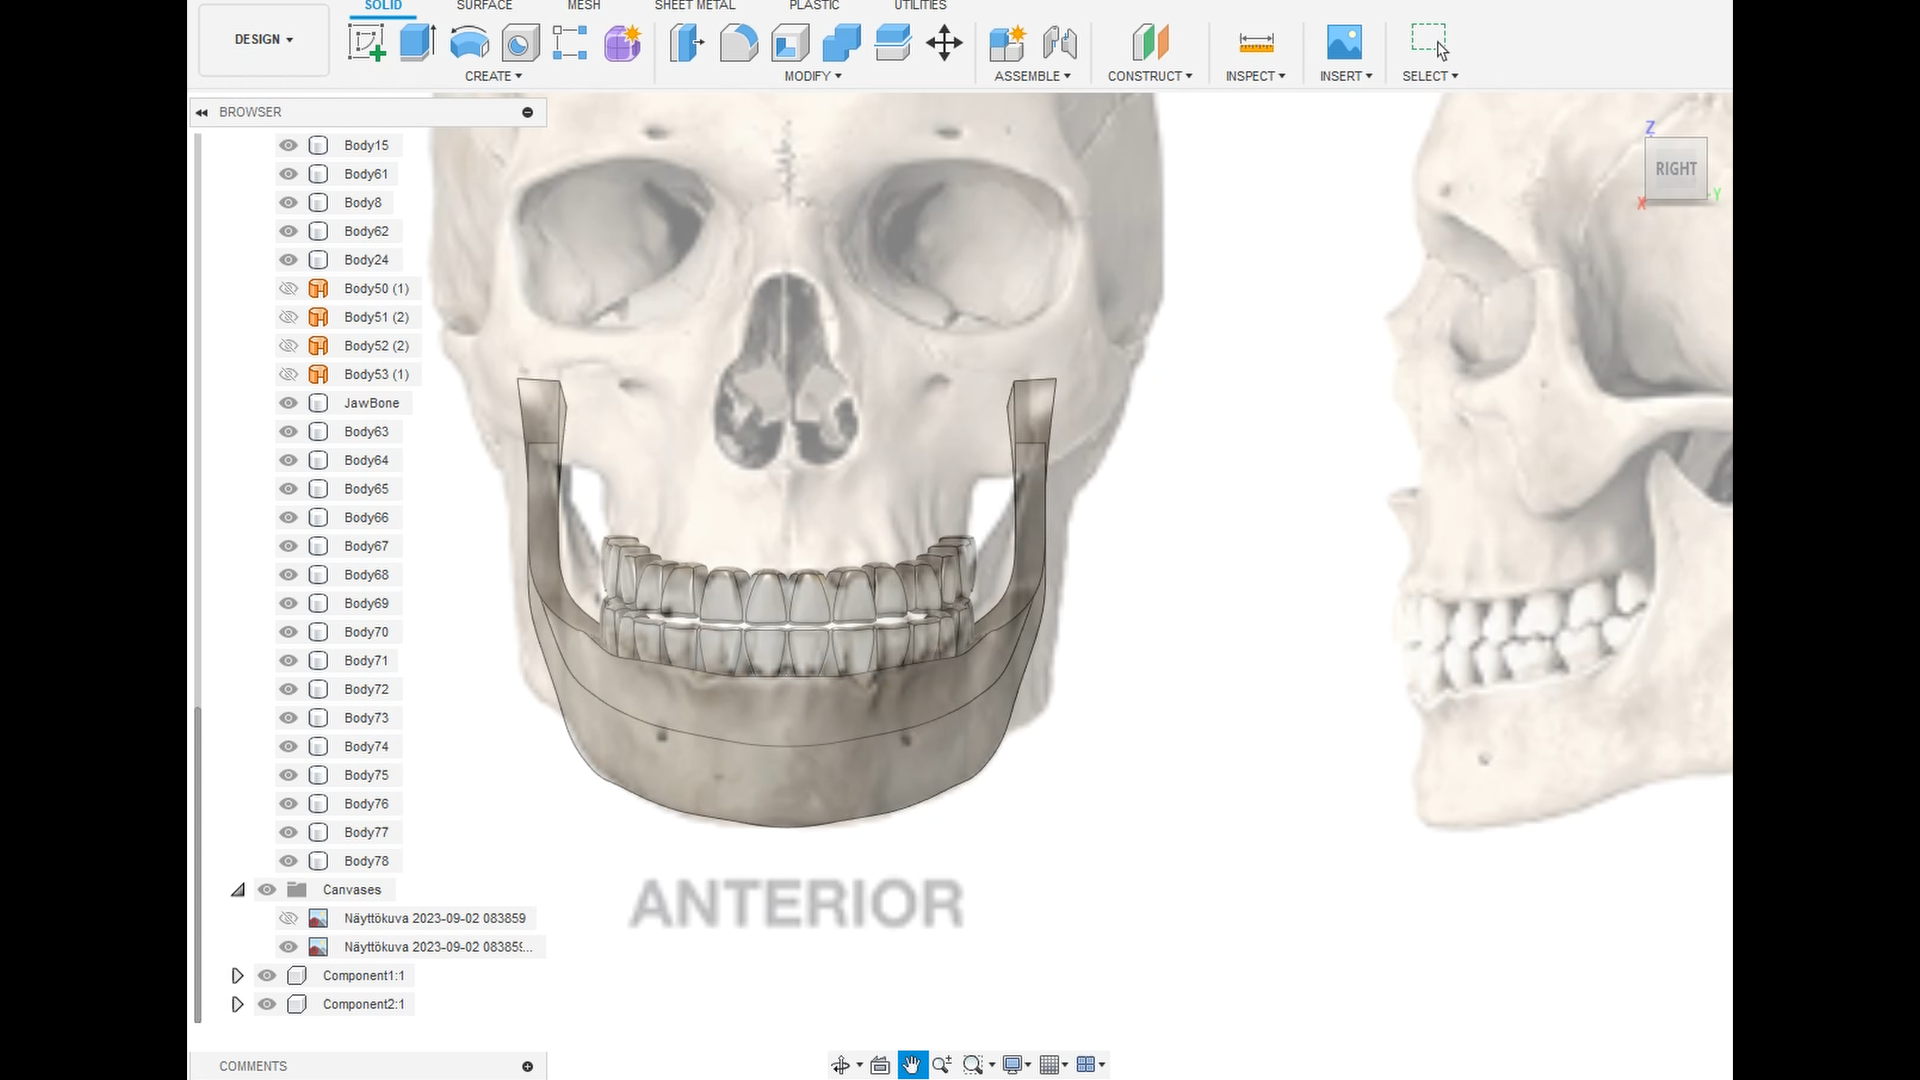The height and width of the screenshot is (1080, 1920).
Task: Open the SURFACE ribbon tab
Action: [484, 6]
